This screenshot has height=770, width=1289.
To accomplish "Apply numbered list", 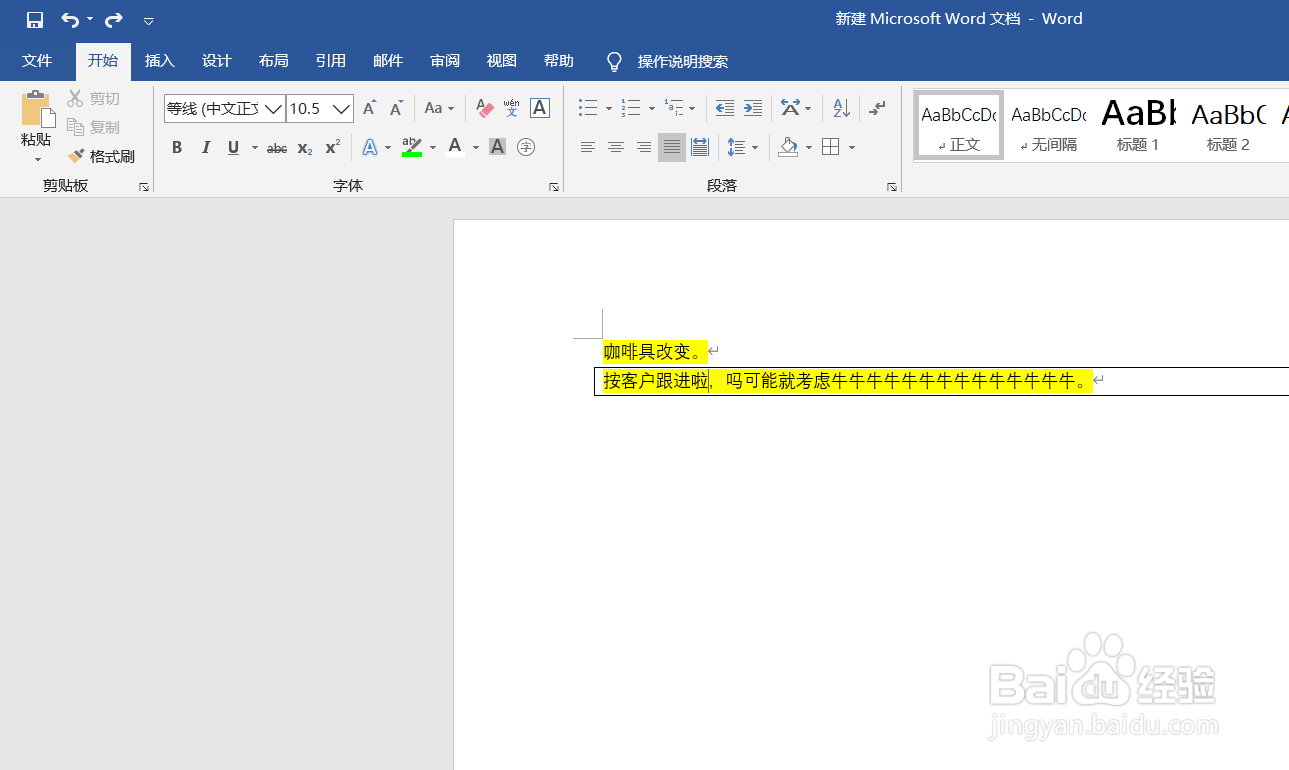I will (631, 108).
